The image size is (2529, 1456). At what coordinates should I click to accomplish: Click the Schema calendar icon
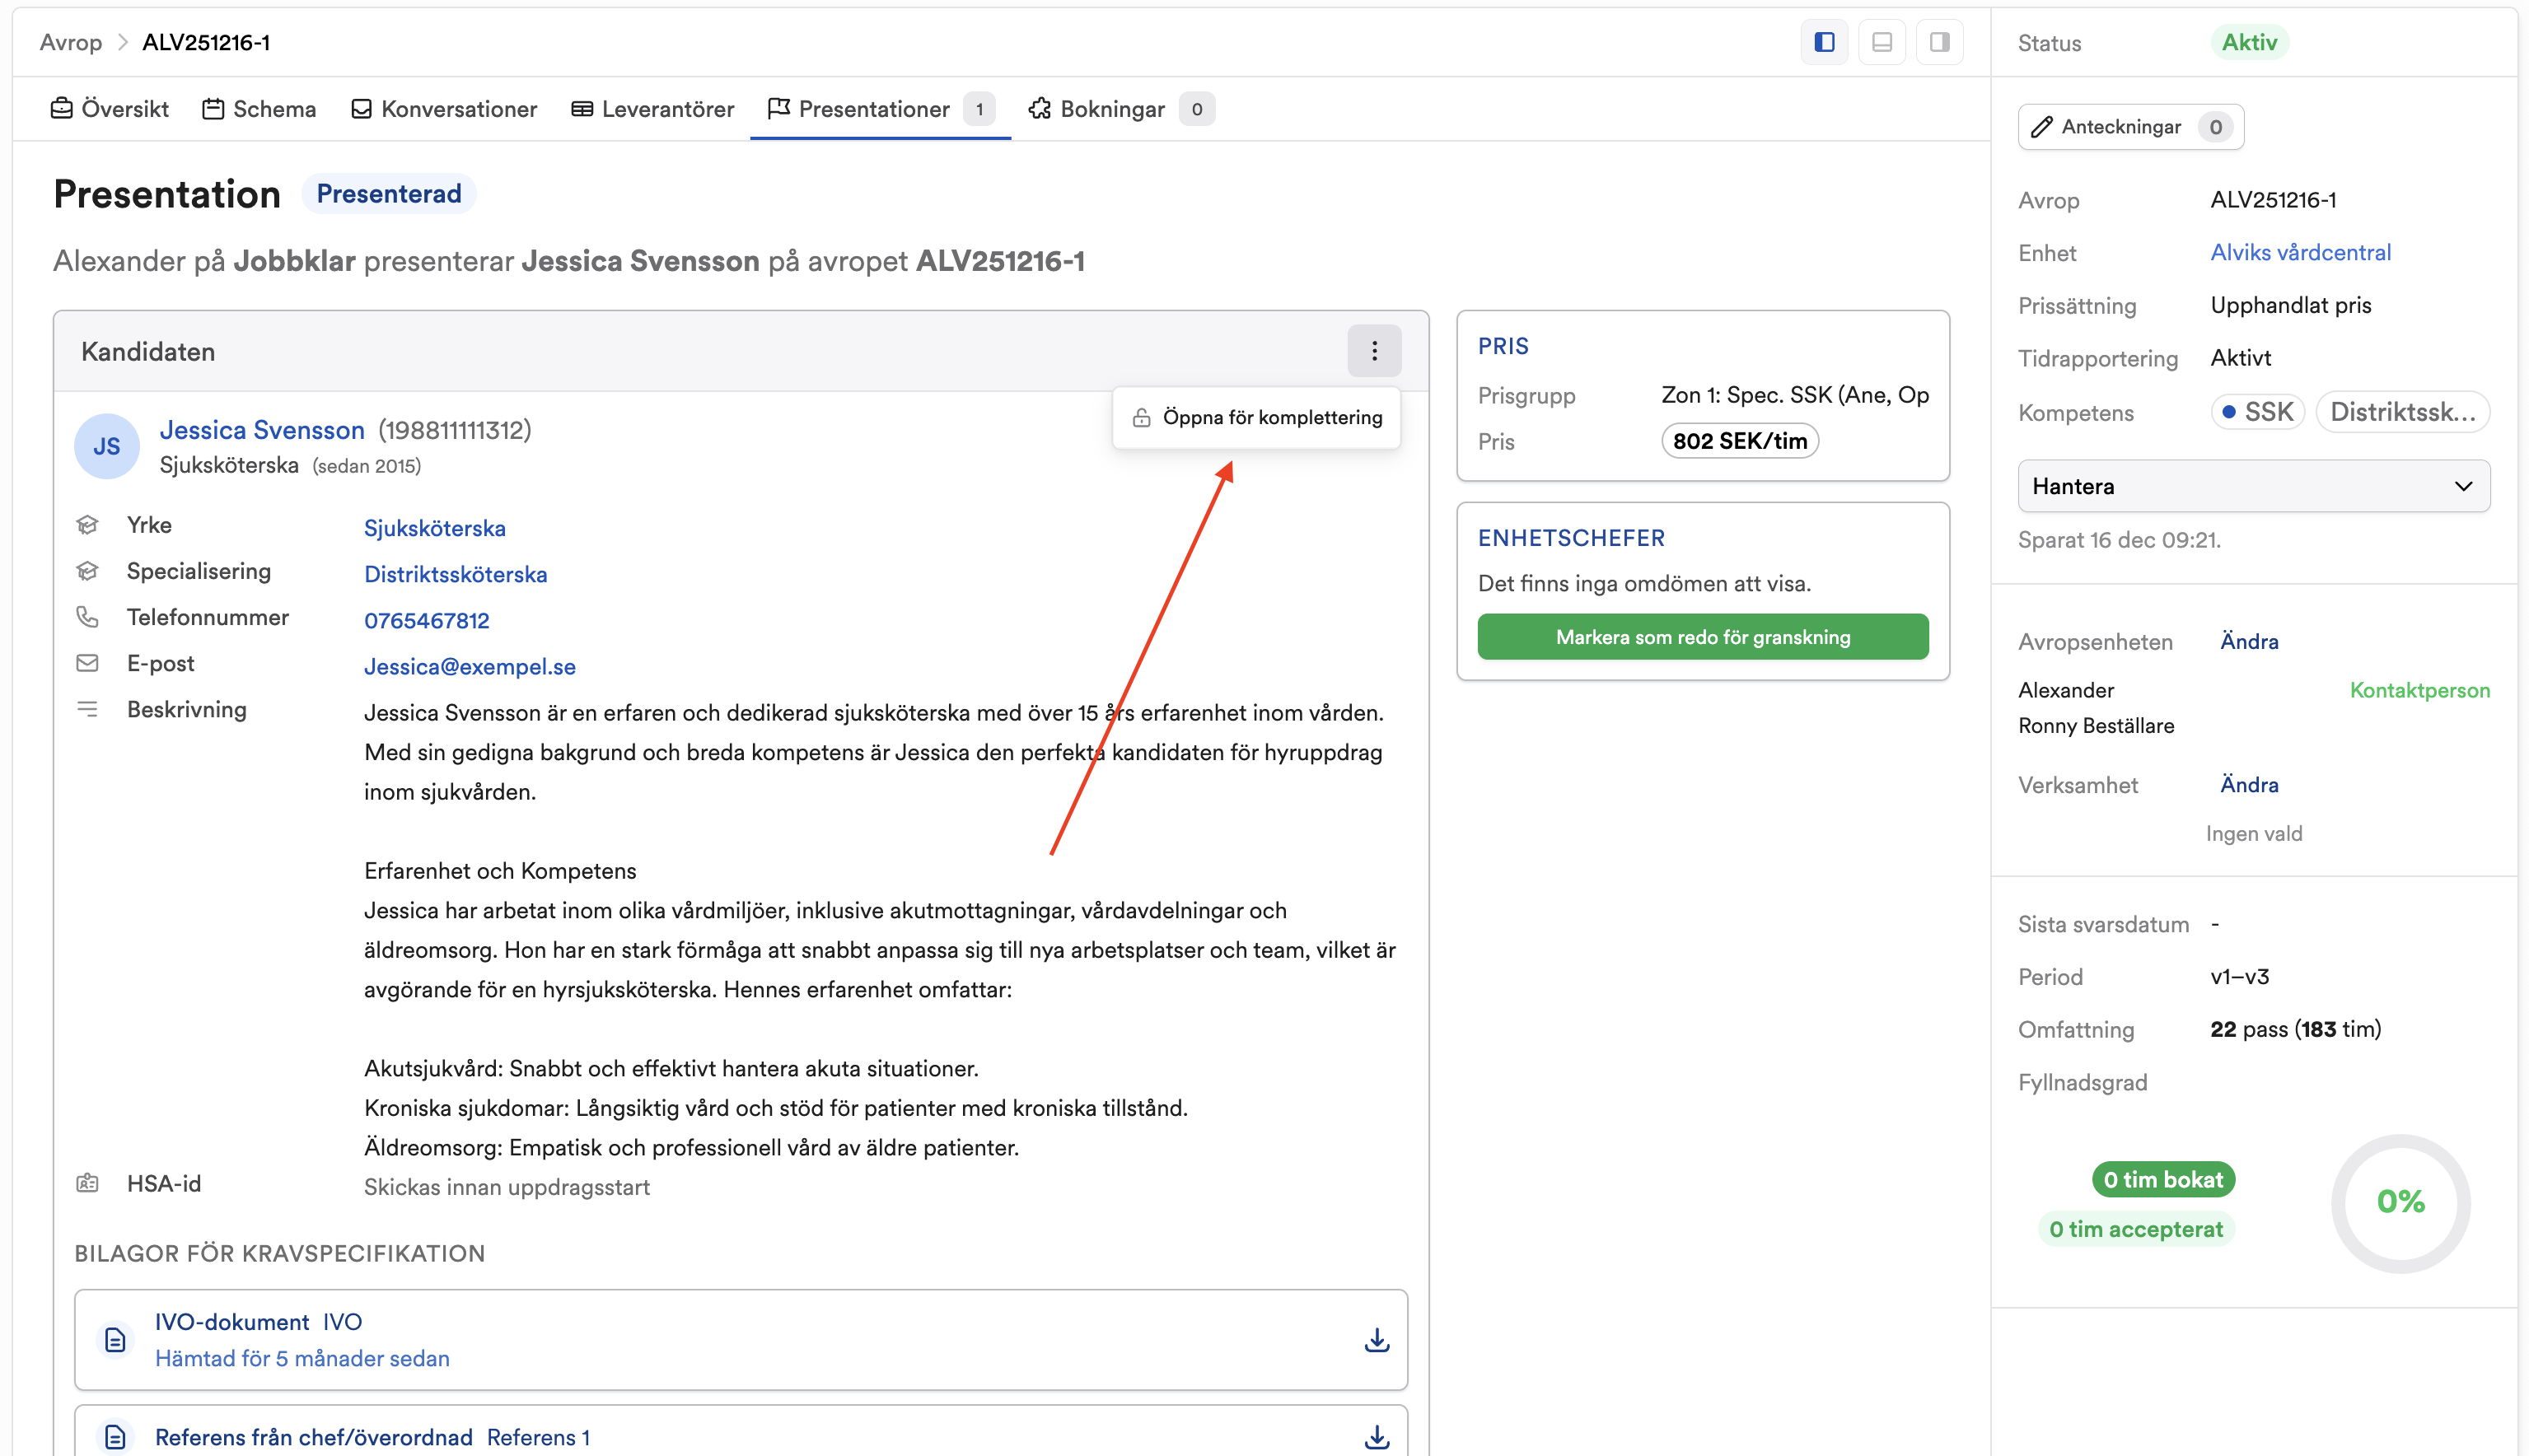(x=213, y=108)
